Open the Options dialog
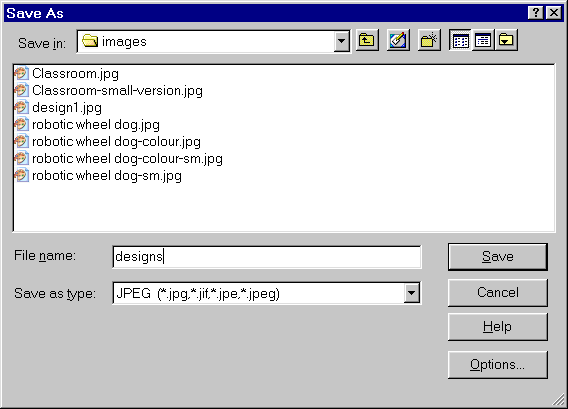Viewport: 568px width, 409px height. [498, 364]
